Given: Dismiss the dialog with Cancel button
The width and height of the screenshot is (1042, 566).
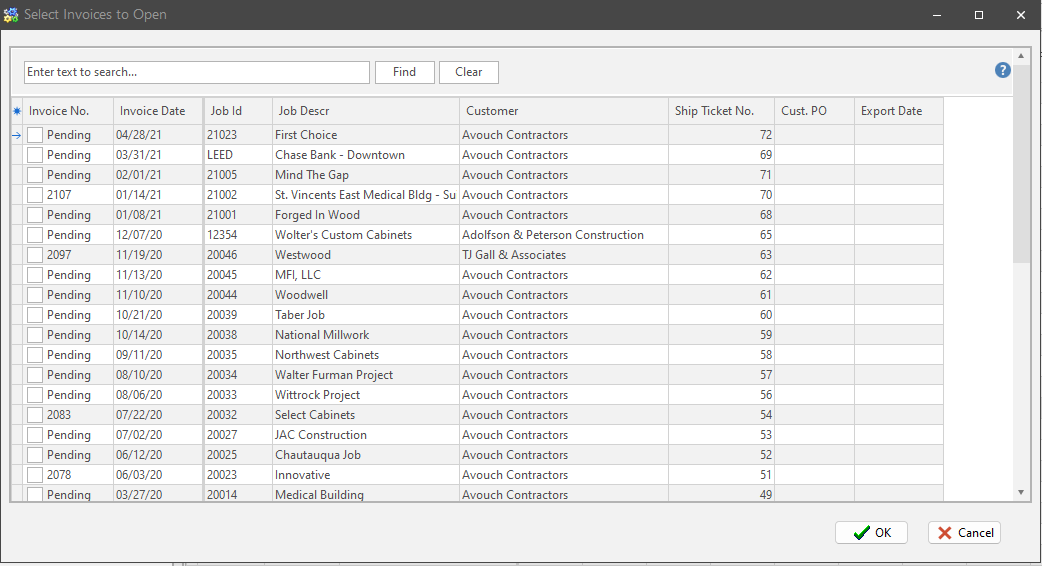Looking at the screenshot, I should [x=964, y=533].
